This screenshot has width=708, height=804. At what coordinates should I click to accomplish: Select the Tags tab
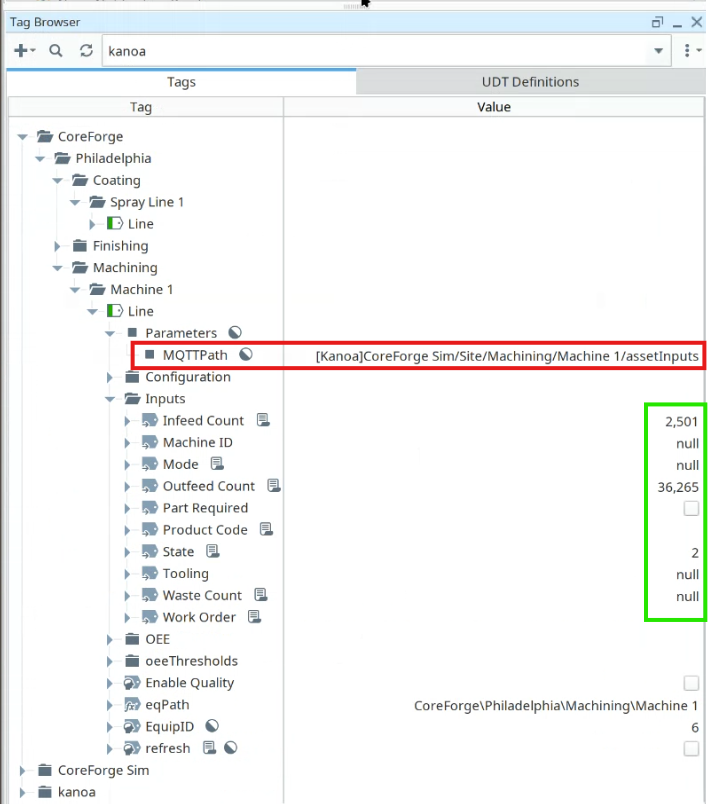click(181, 82)
